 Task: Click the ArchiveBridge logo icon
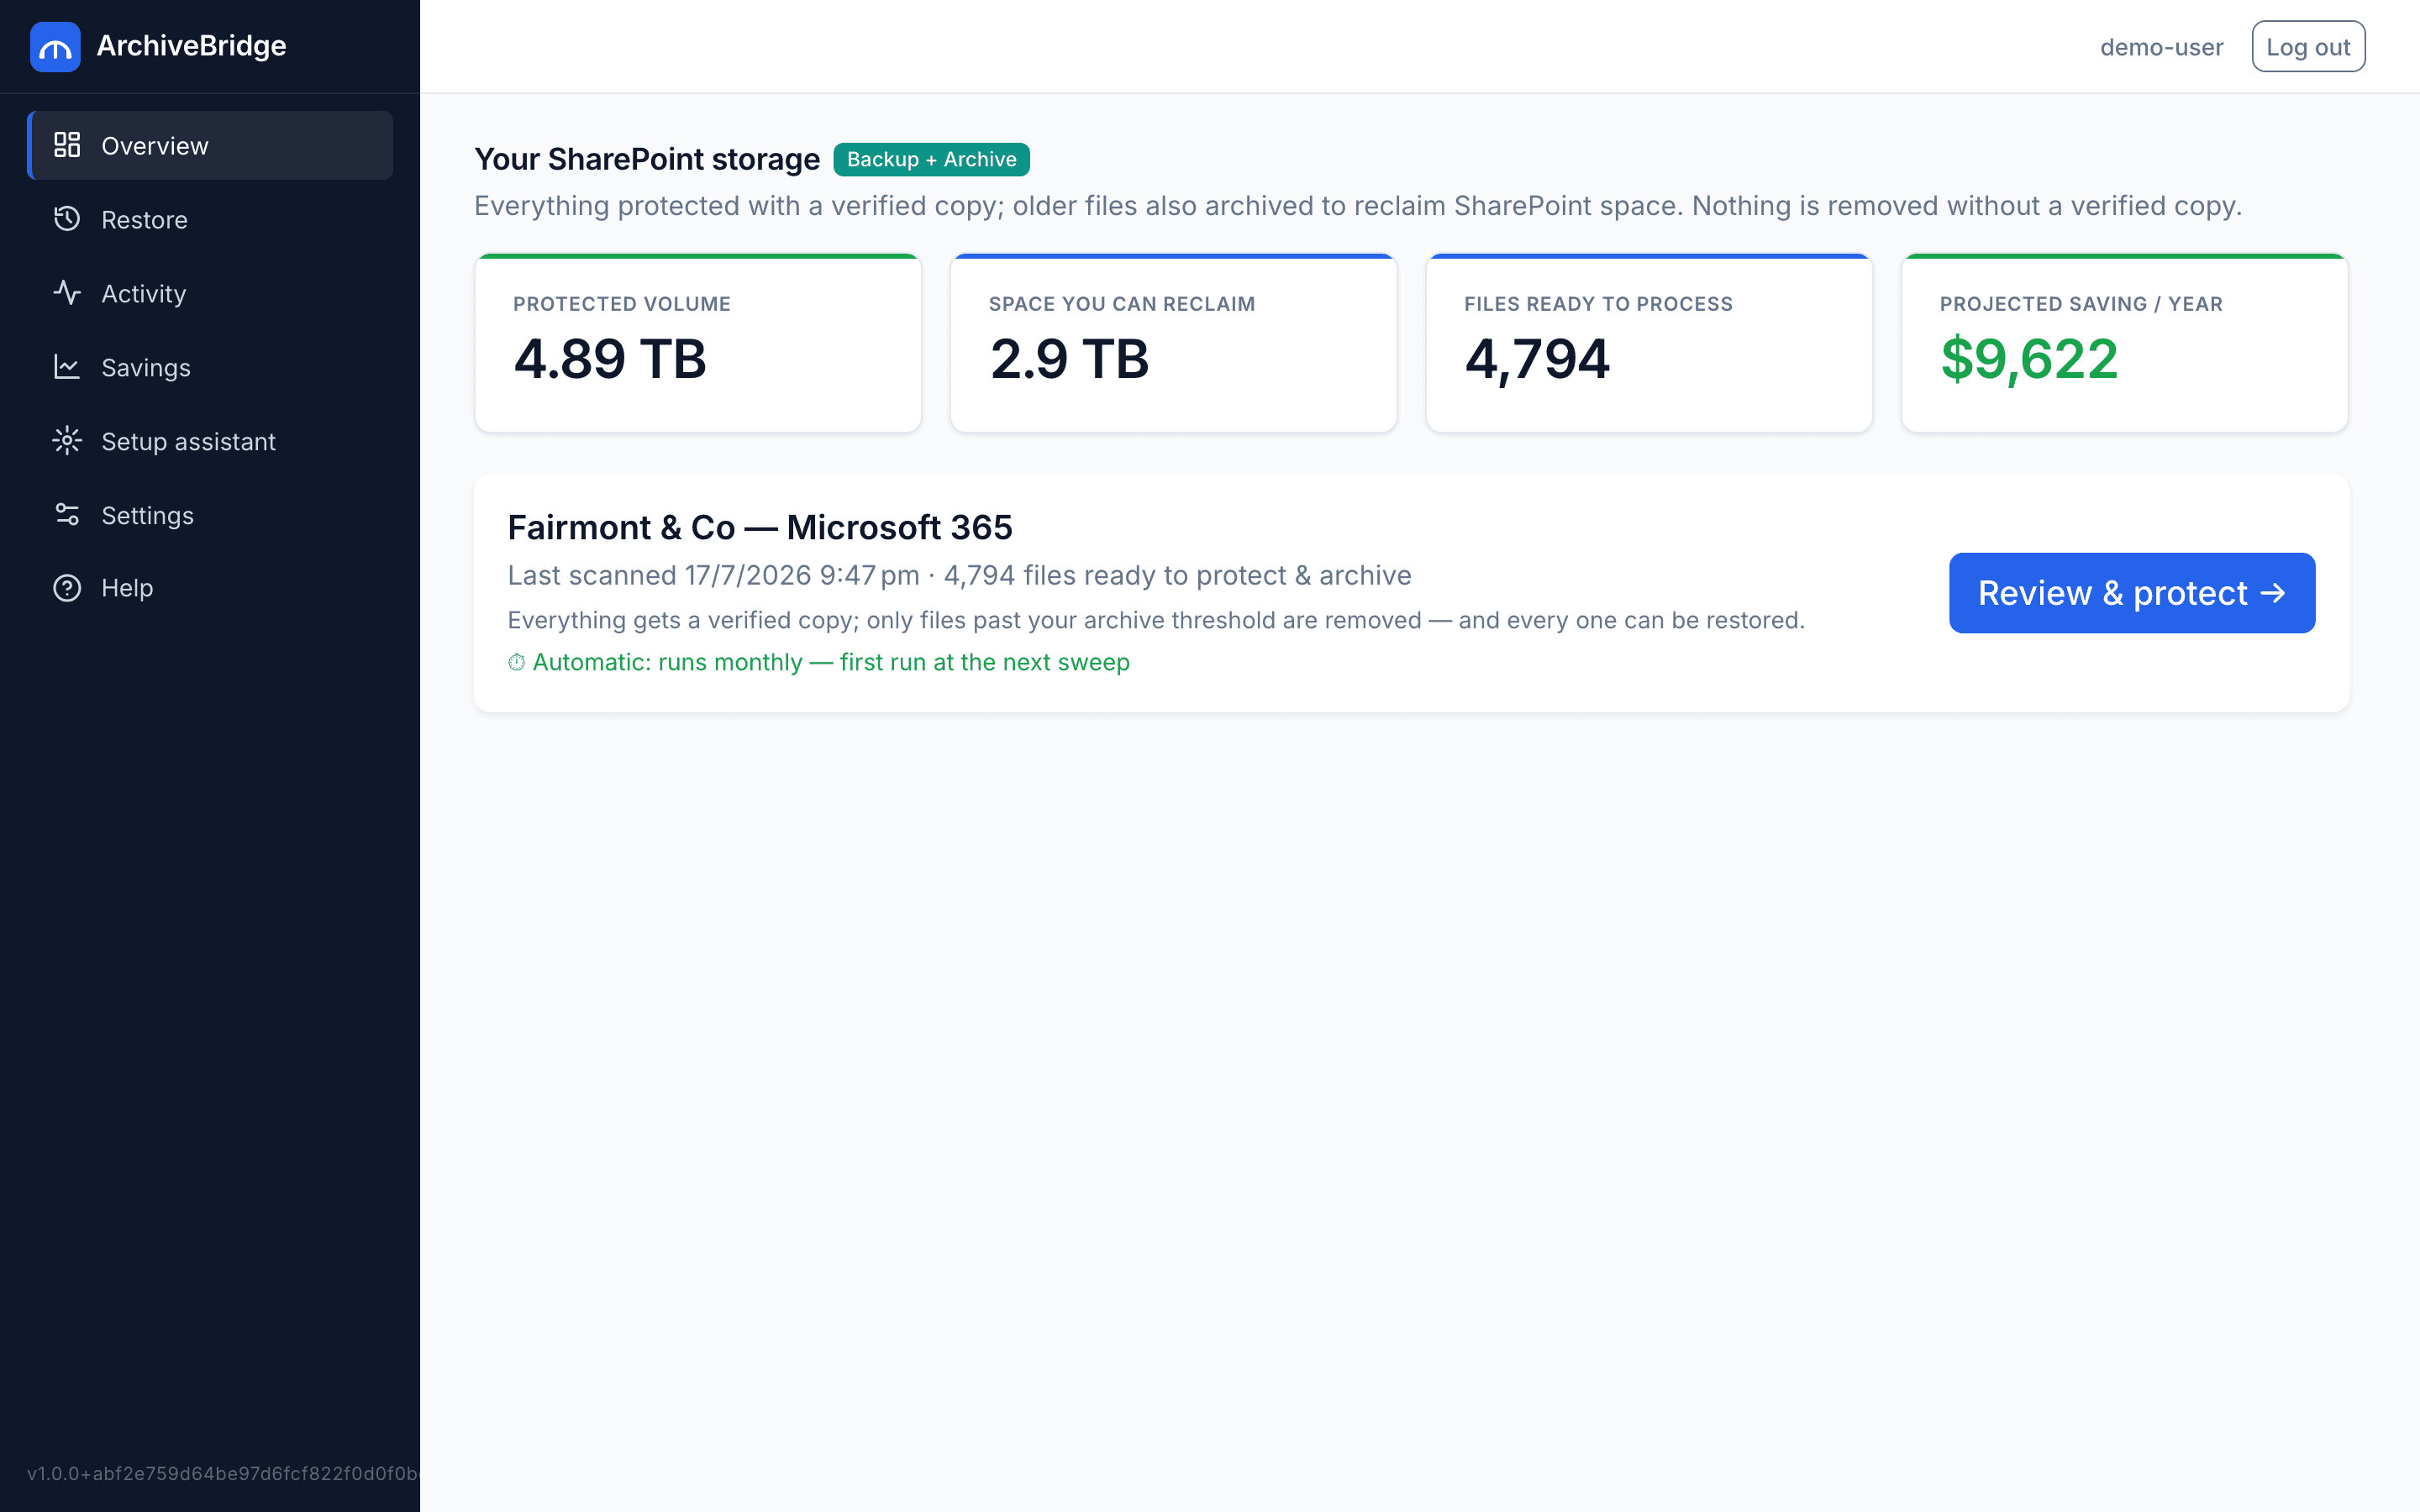click(x=55, y=47)
